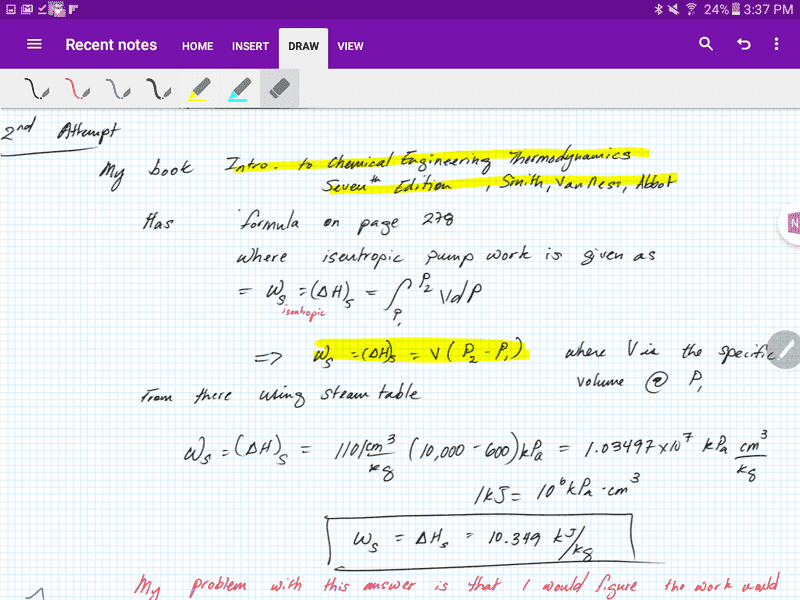Select the thick black pen
Image resolution: width=800 pixels, height=600 pixels.
(x=159, y=89)
